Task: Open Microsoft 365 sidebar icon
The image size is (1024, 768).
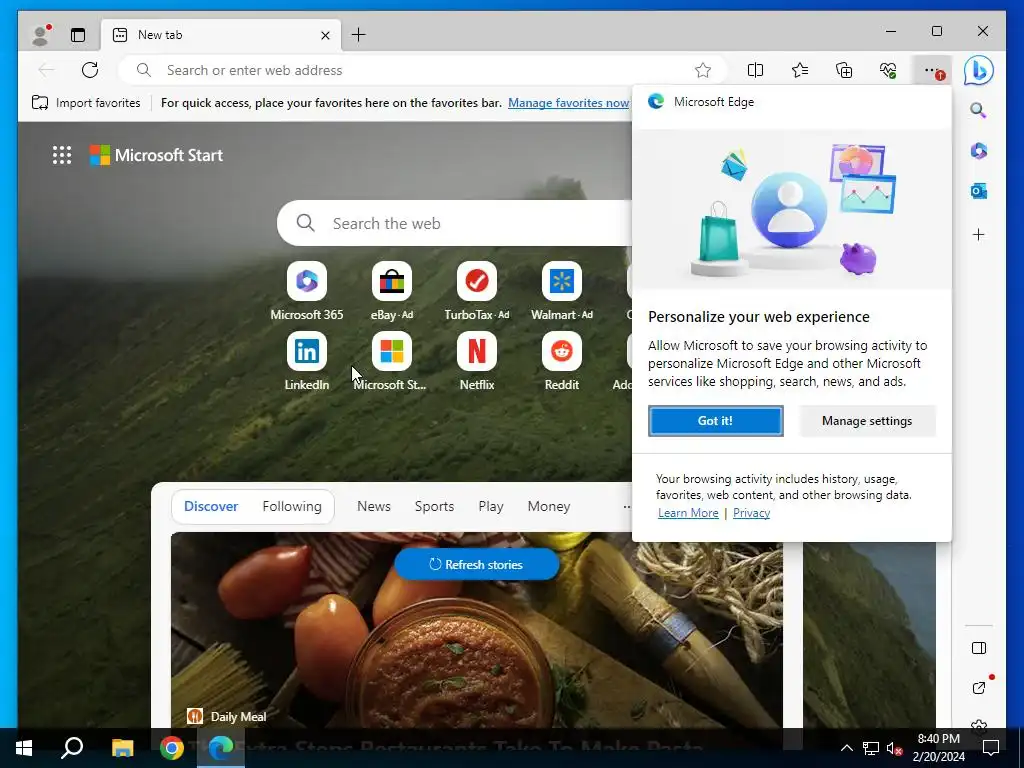Action: pos(978,151)
